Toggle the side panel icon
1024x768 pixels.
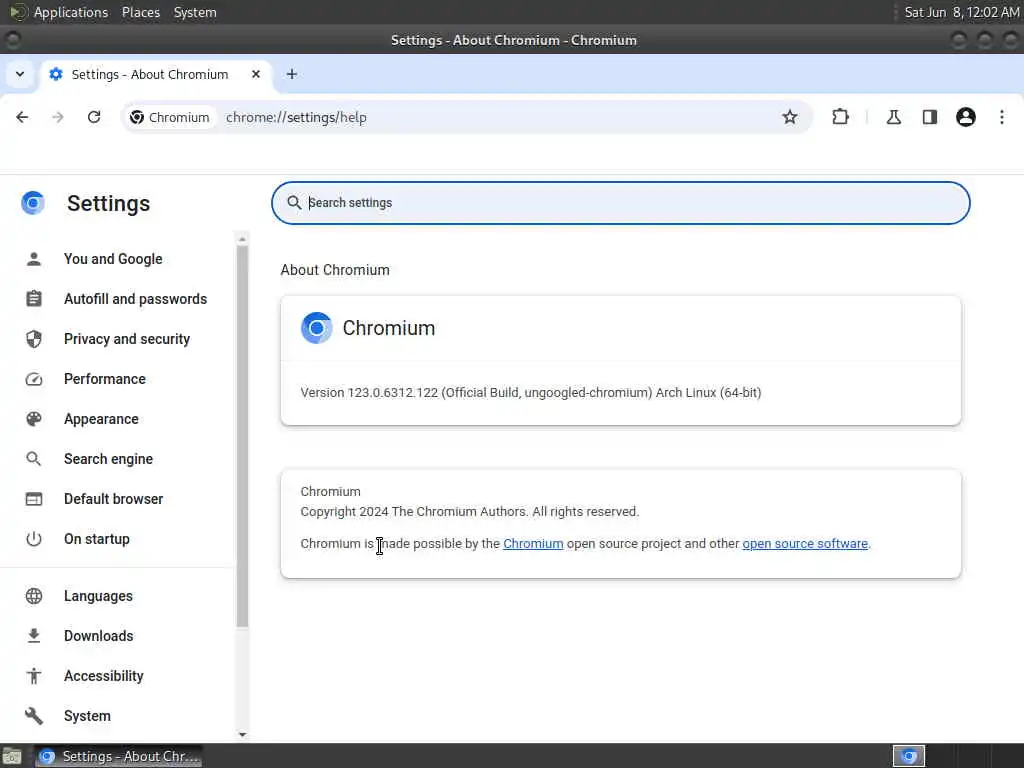pyautogui.click(x=929, y=117)
